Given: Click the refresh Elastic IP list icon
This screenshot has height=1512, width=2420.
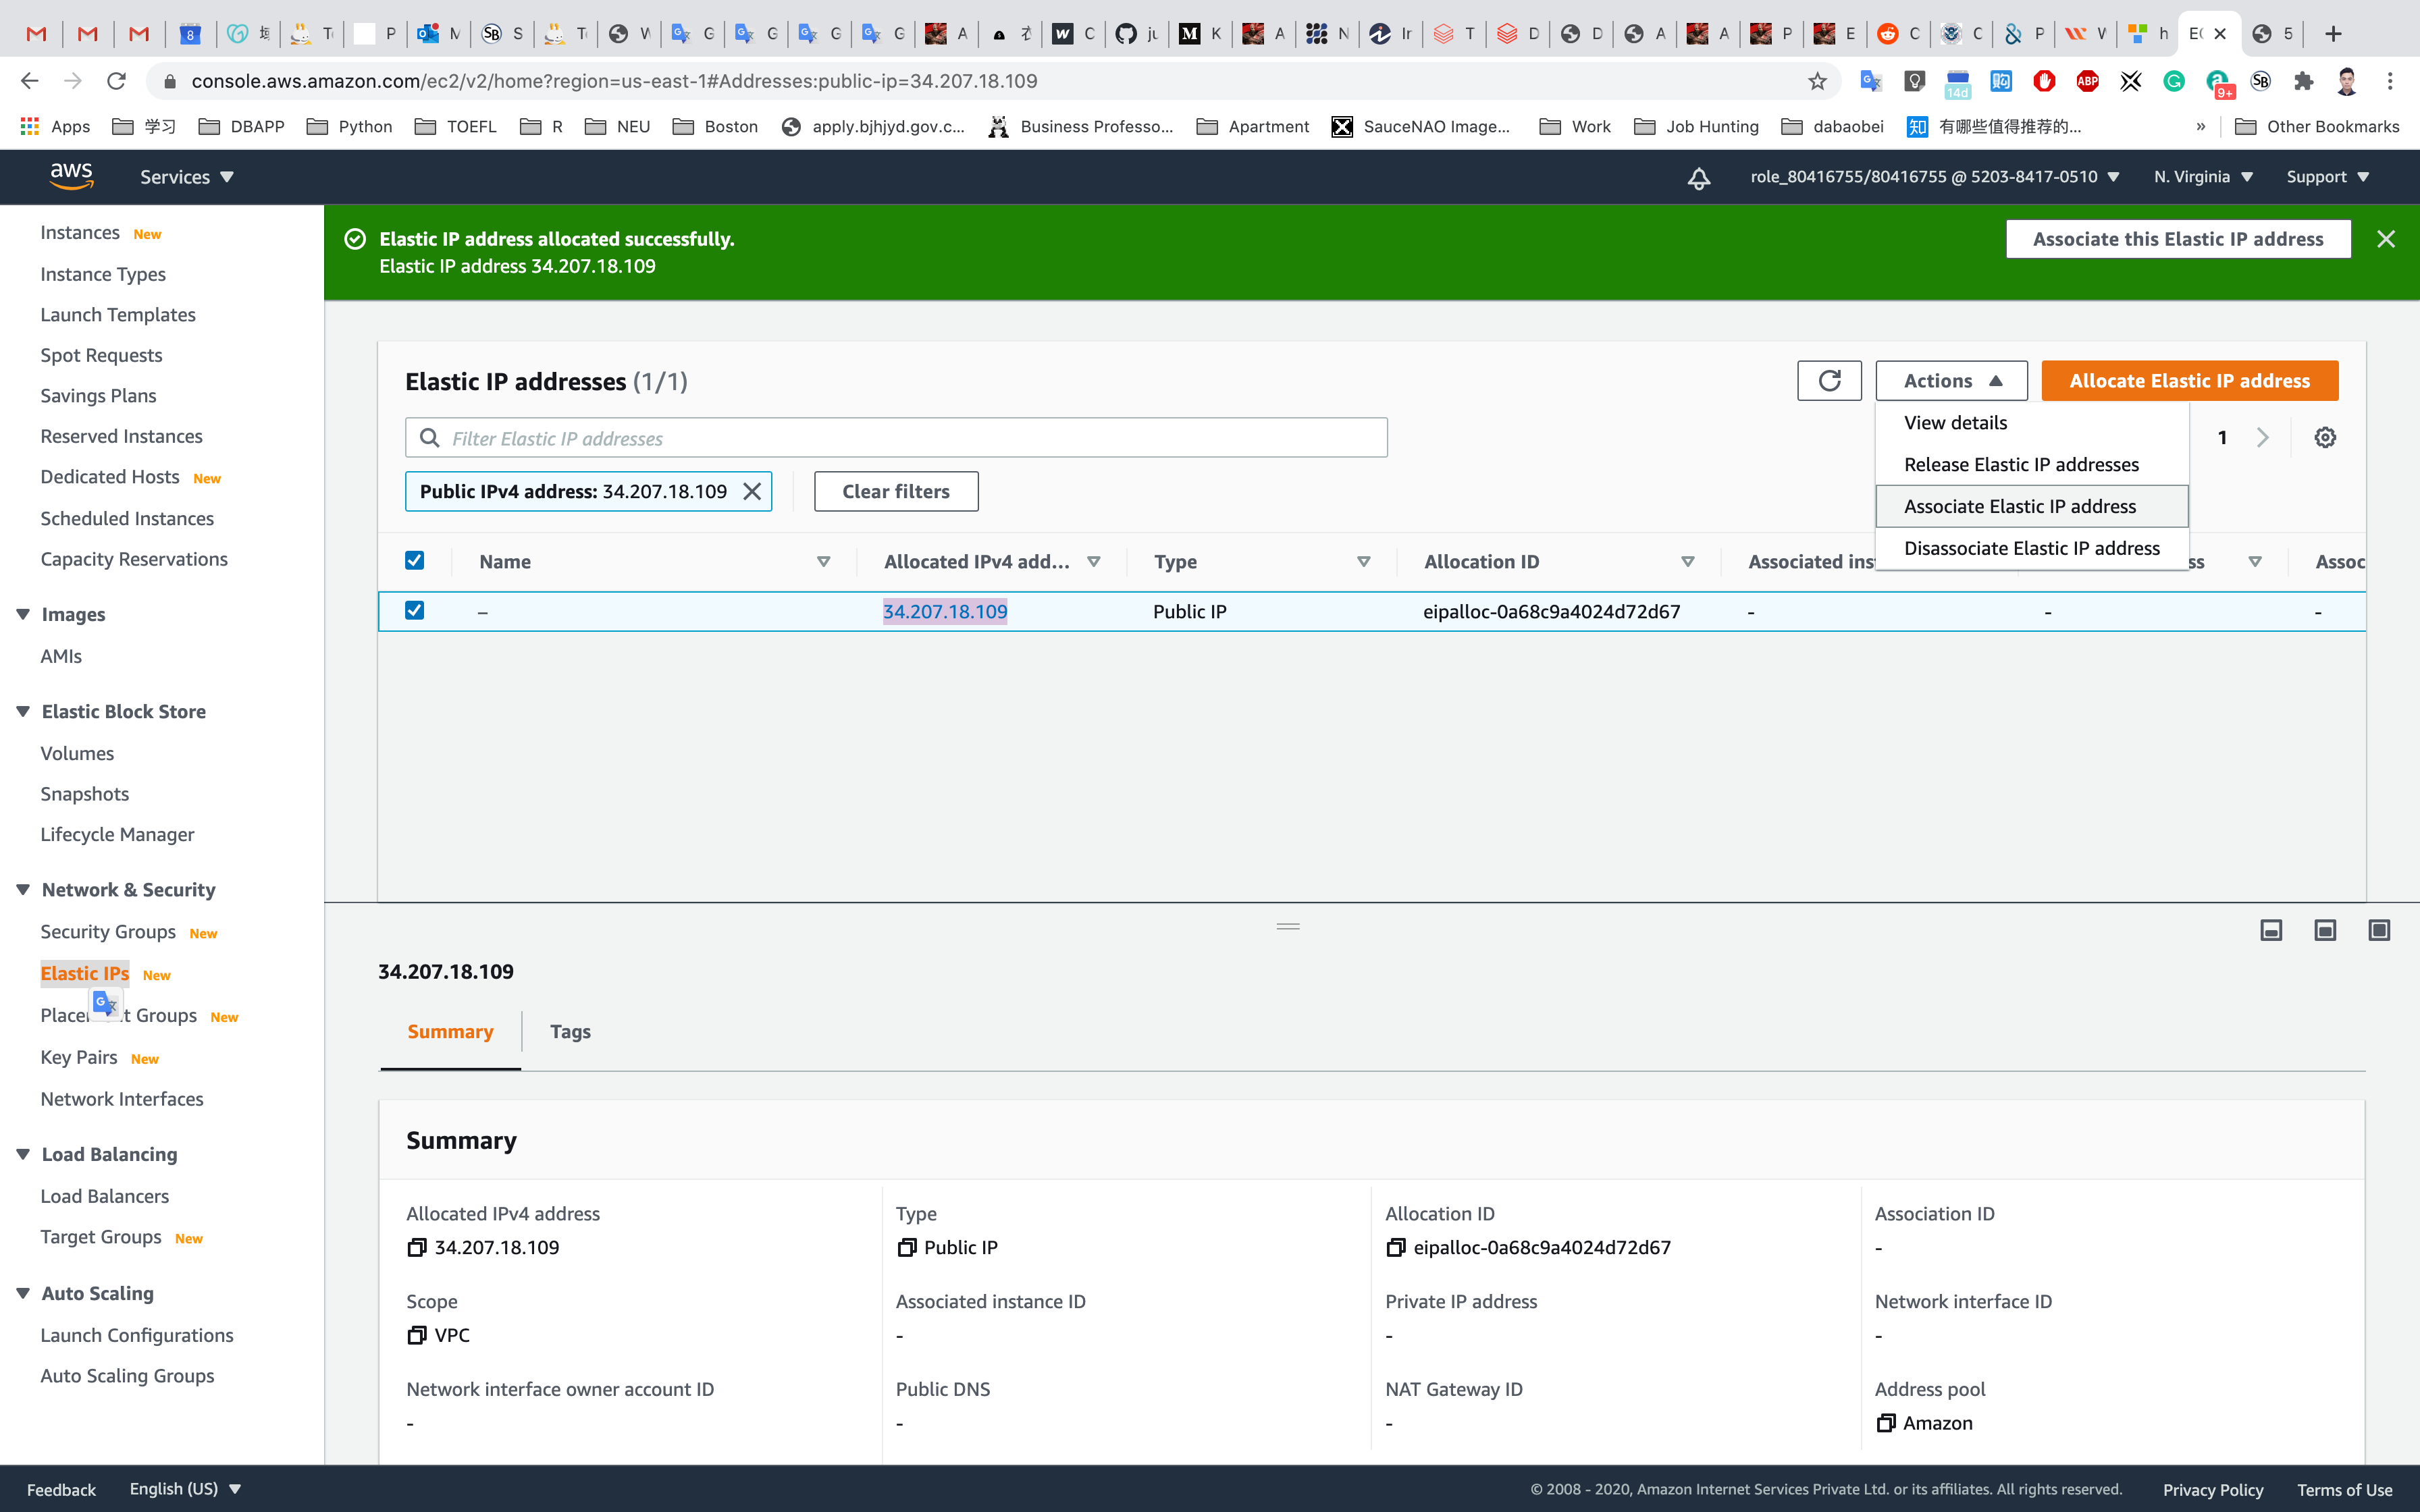Looking at the screenshot, I should 1829,381.
